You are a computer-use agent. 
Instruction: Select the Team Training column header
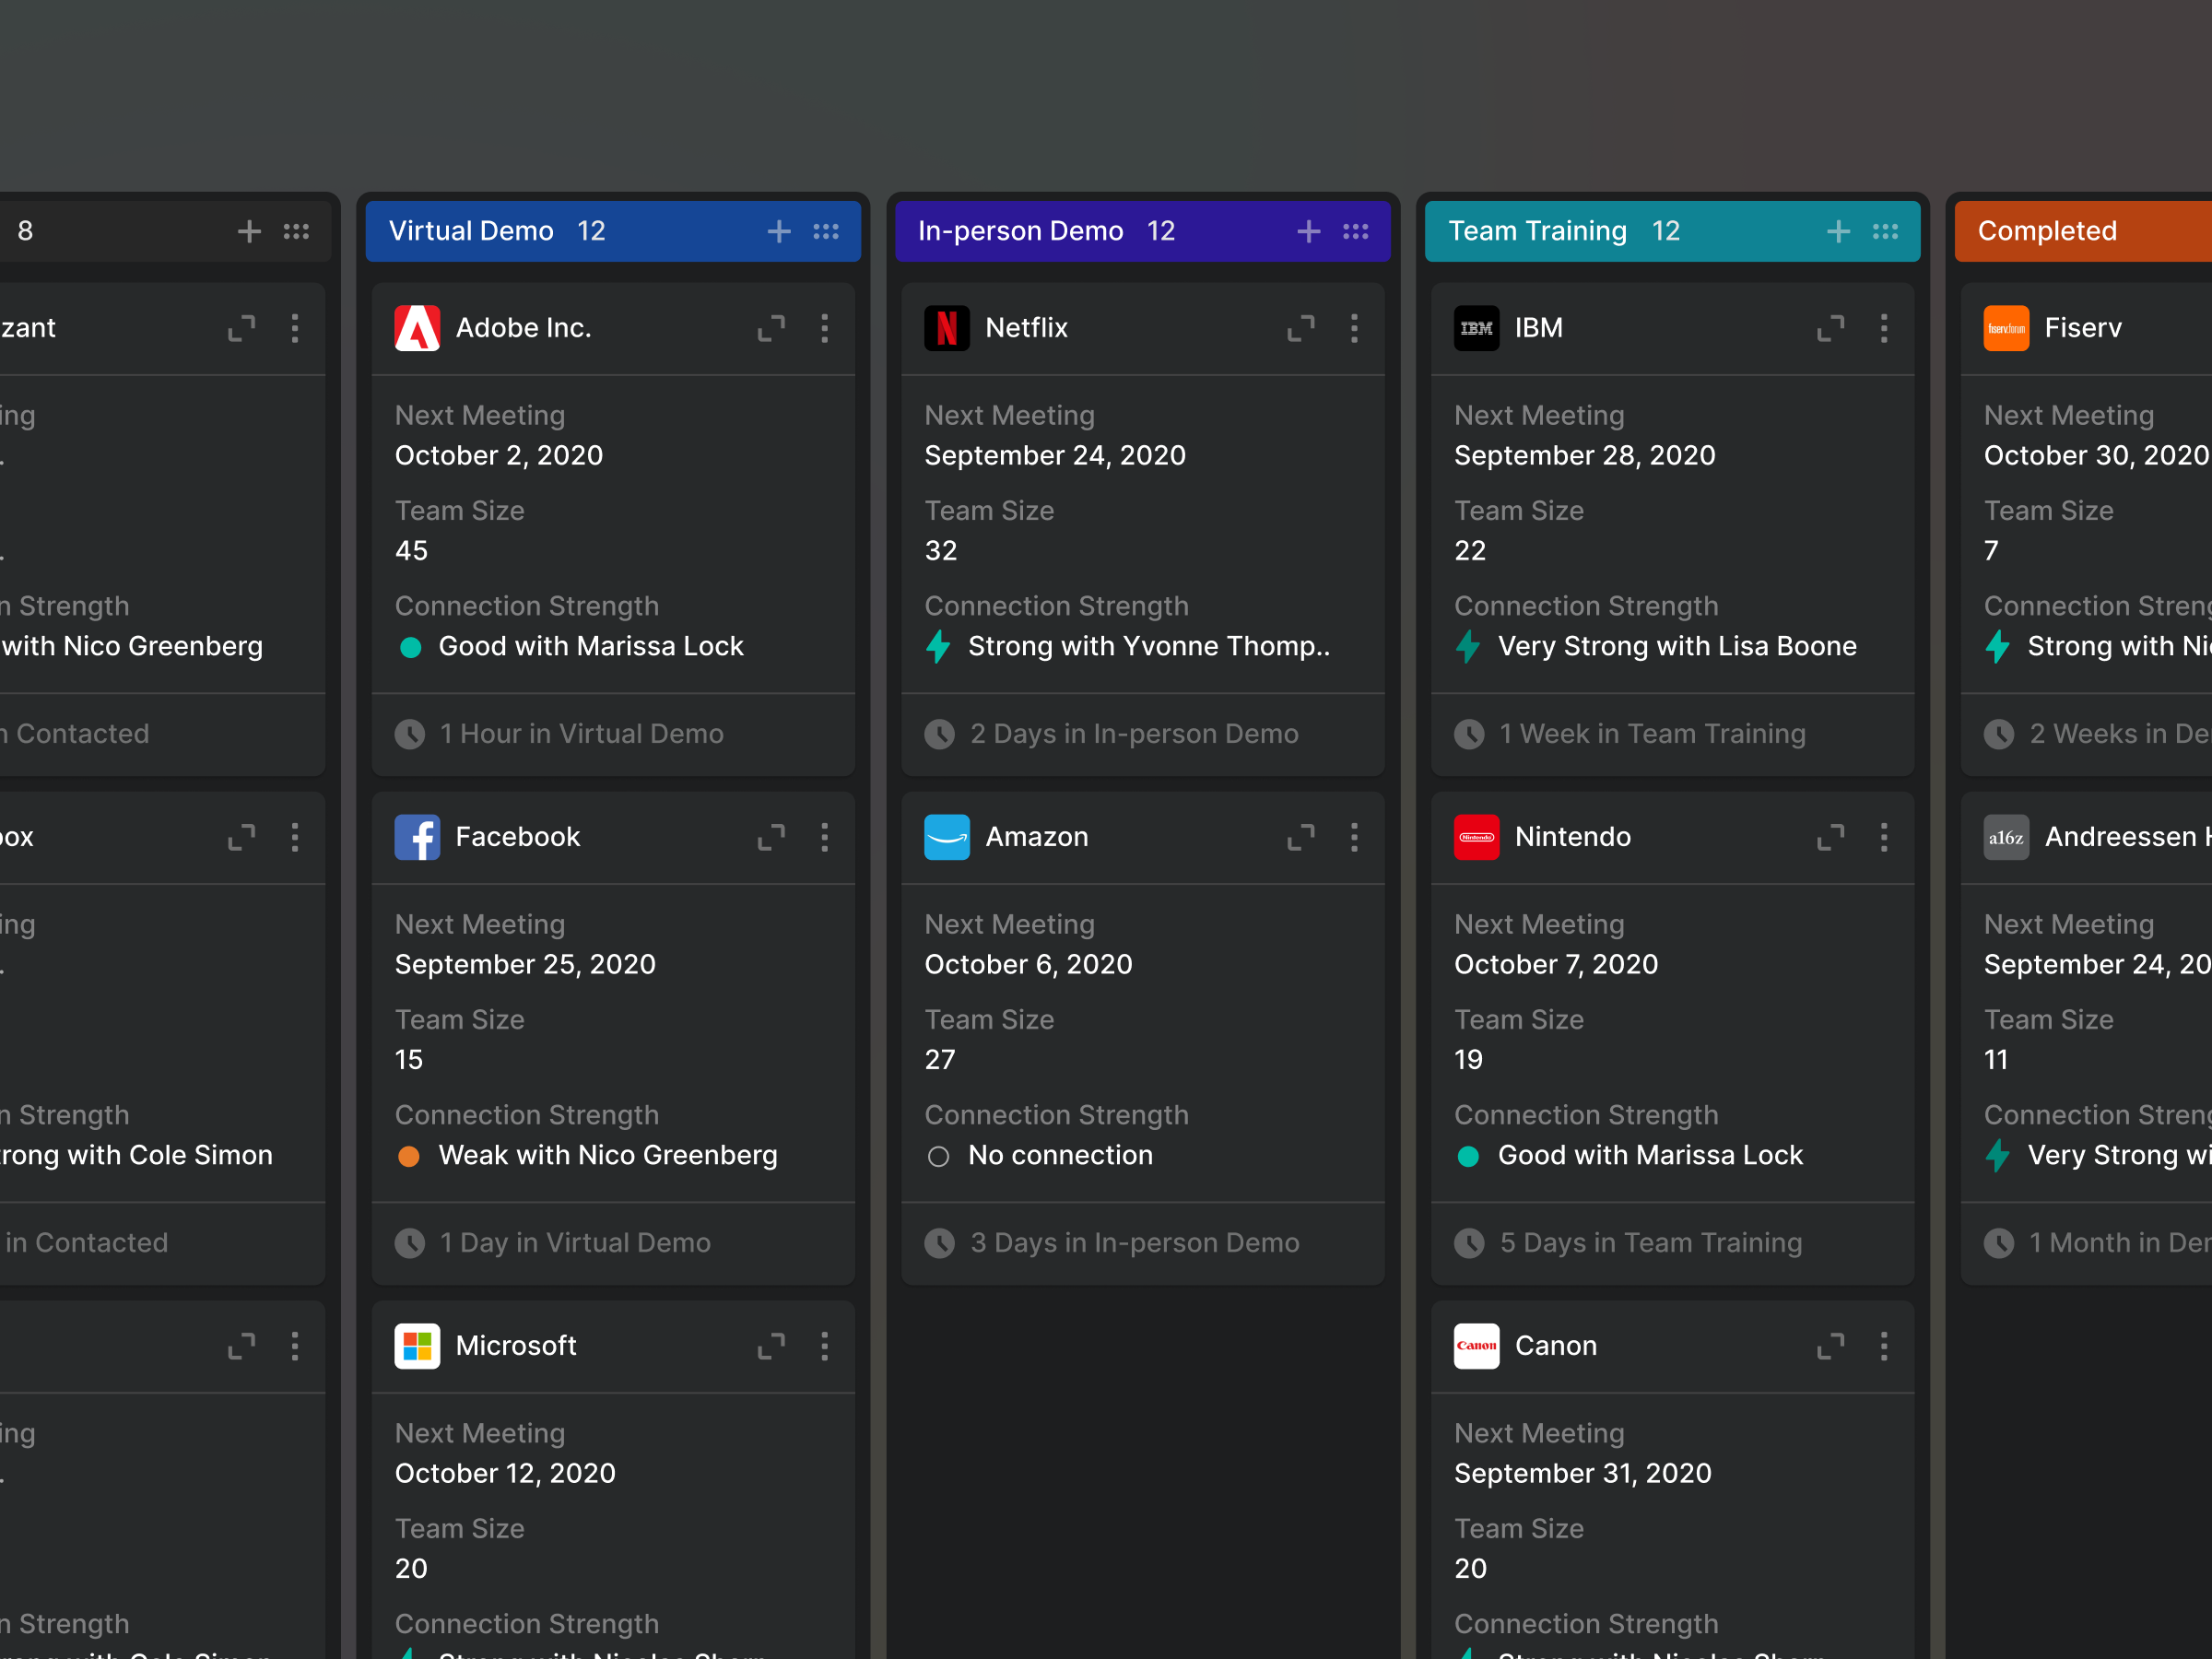[1673, 231]
